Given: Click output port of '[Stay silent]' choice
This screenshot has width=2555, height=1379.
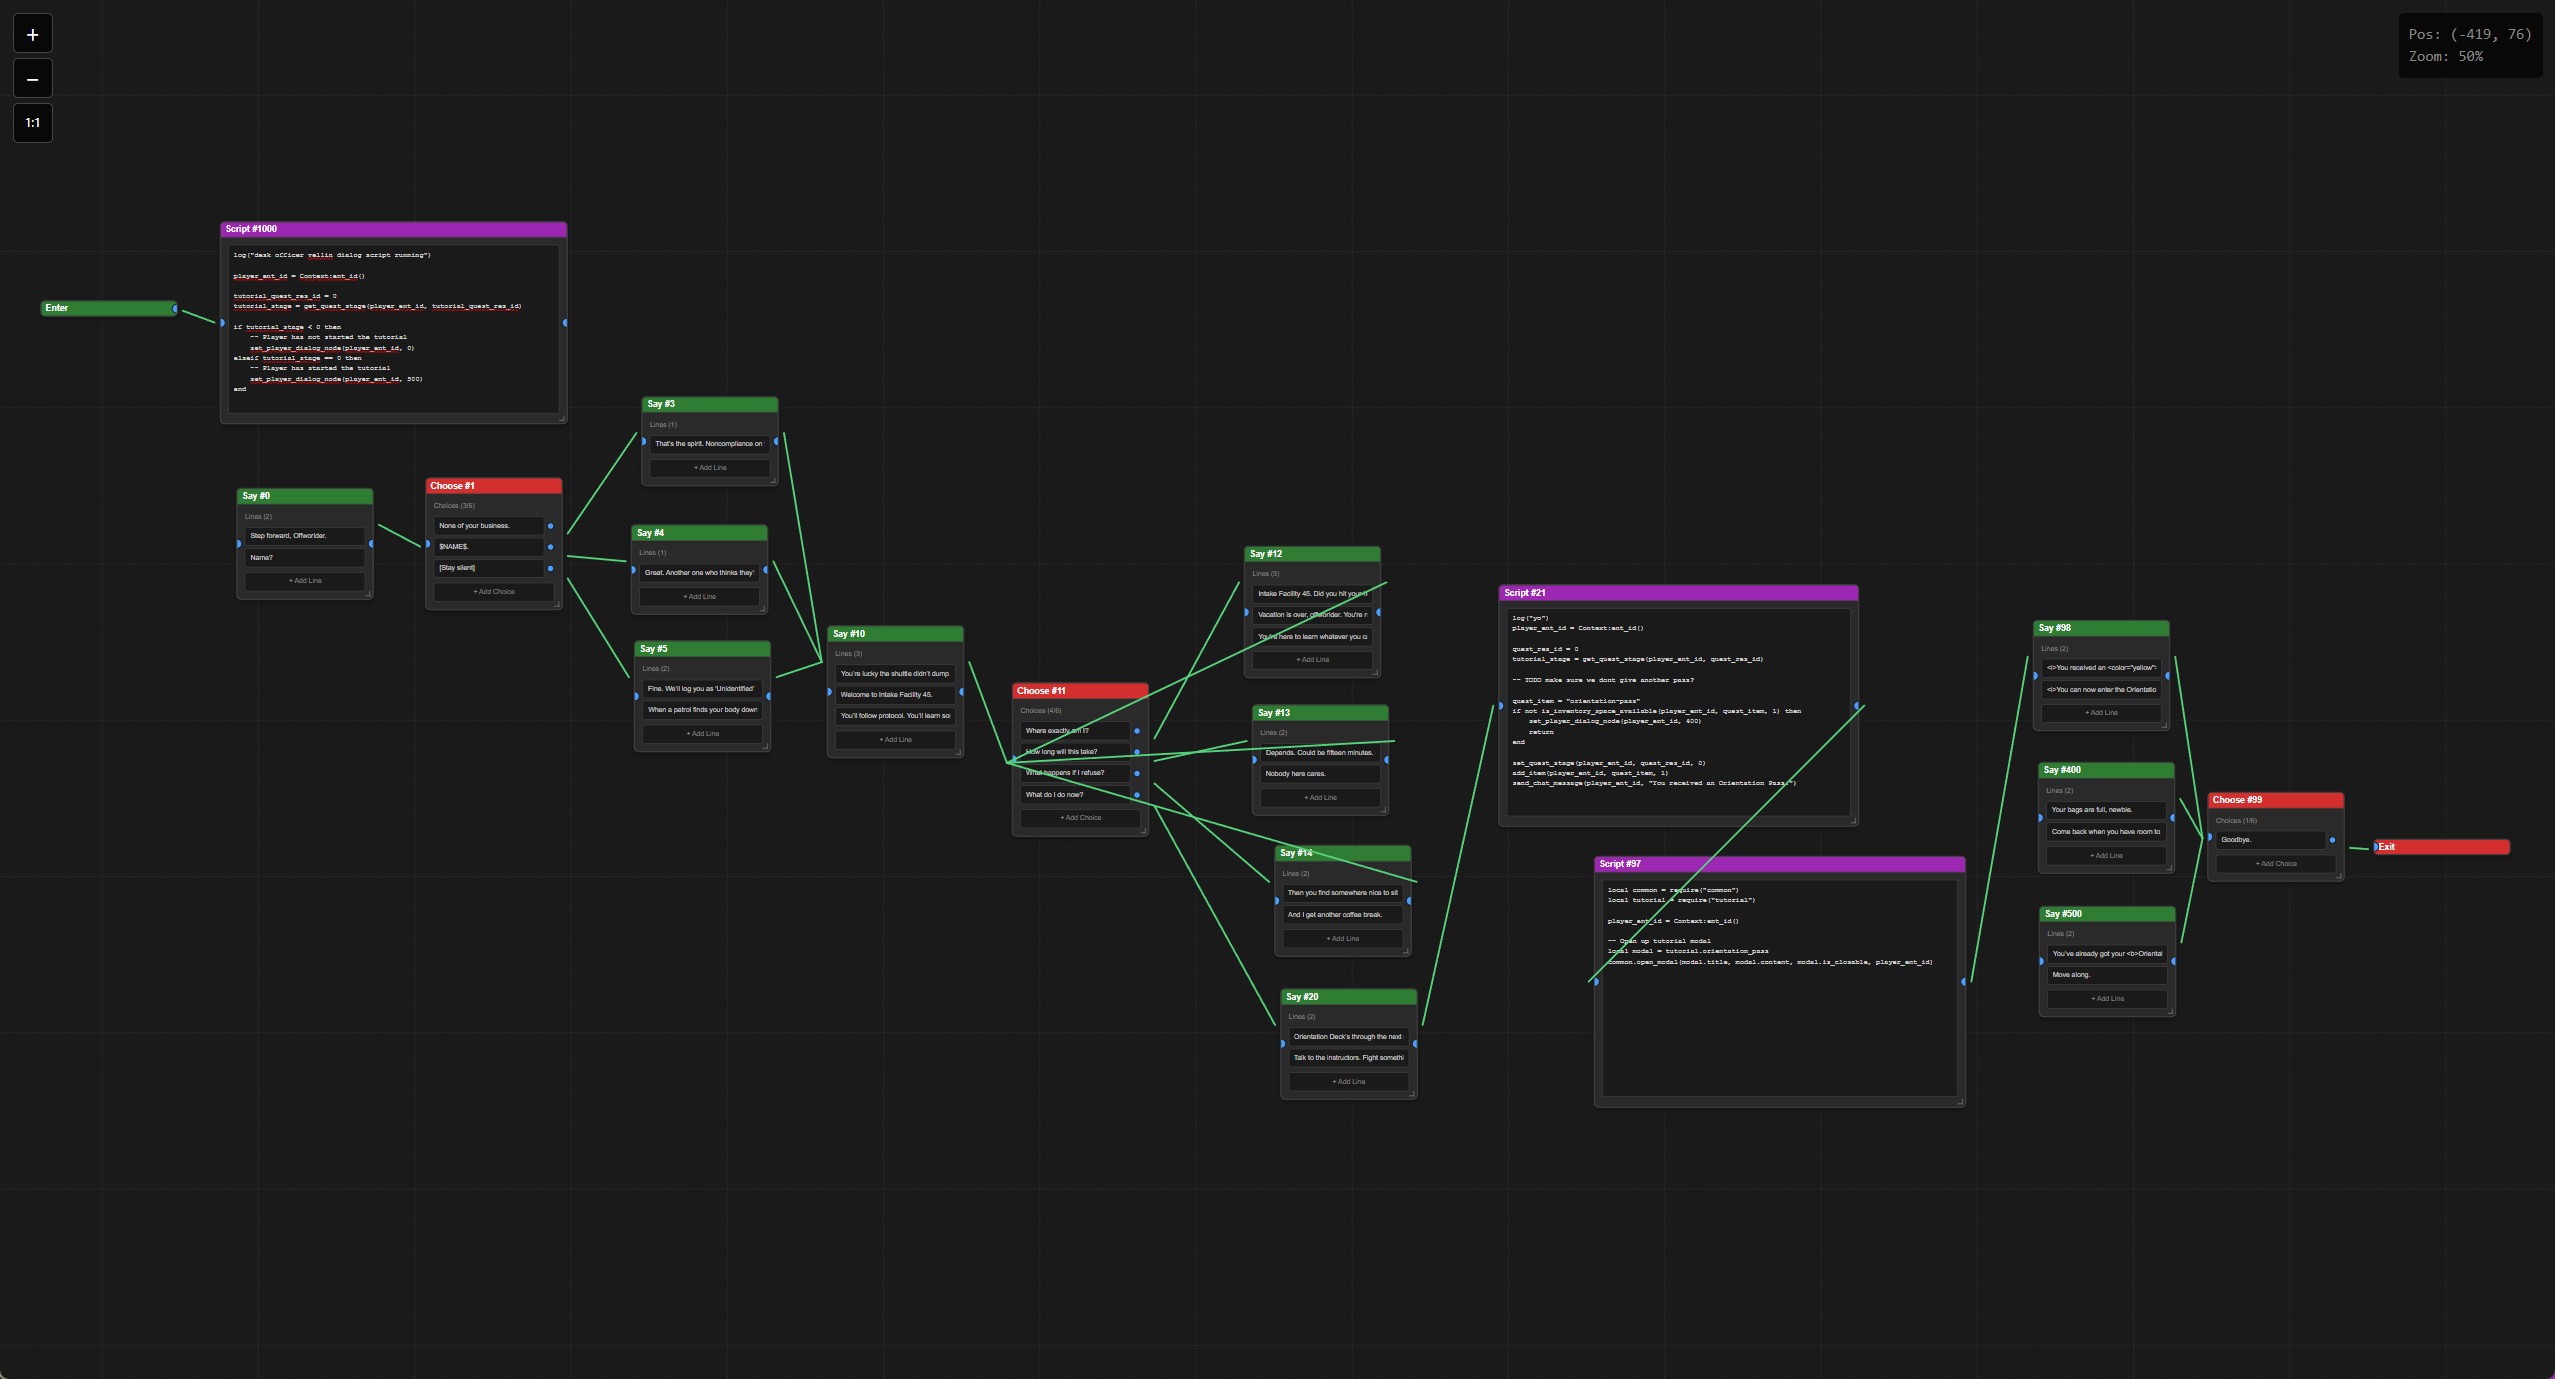Looking at the screenshot, I should [x=550, y=568].
